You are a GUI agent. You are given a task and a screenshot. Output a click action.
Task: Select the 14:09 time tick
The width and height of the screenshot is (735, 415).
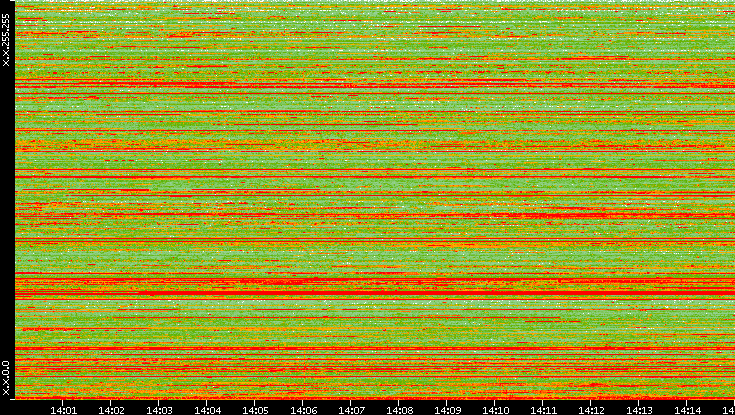pos(447,409)
